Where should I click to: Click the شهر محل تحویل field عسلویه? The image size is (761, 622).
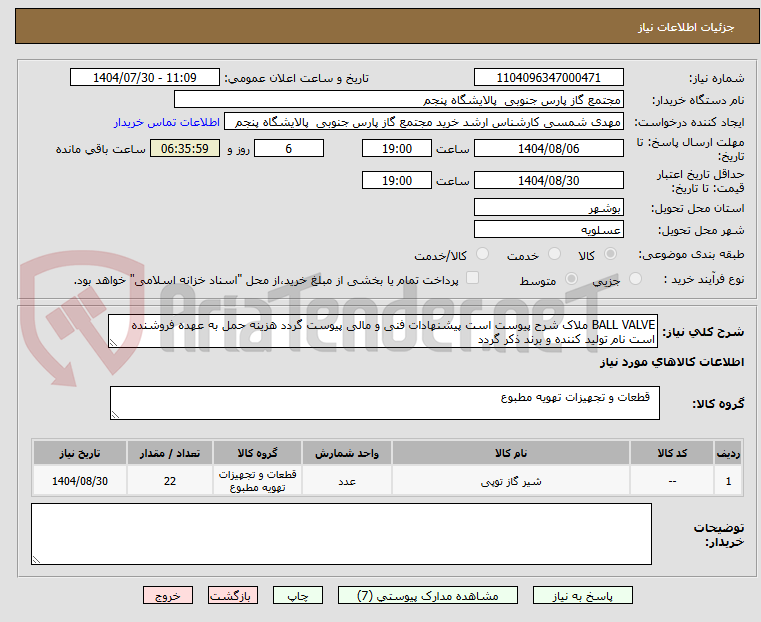tap(548, 230)
